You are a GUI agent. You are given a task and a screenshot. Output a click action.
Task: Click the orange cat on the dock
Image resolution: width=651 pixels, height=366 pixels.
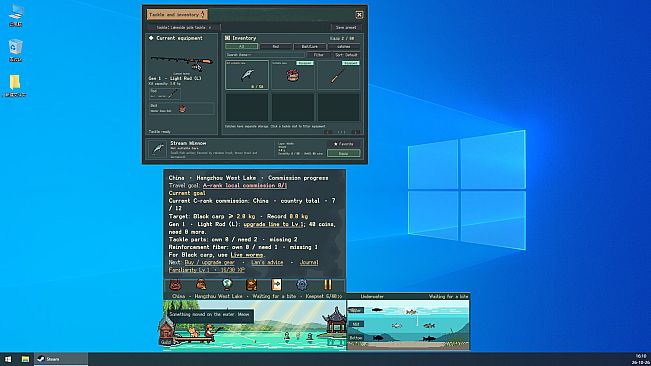click(193, 332)
